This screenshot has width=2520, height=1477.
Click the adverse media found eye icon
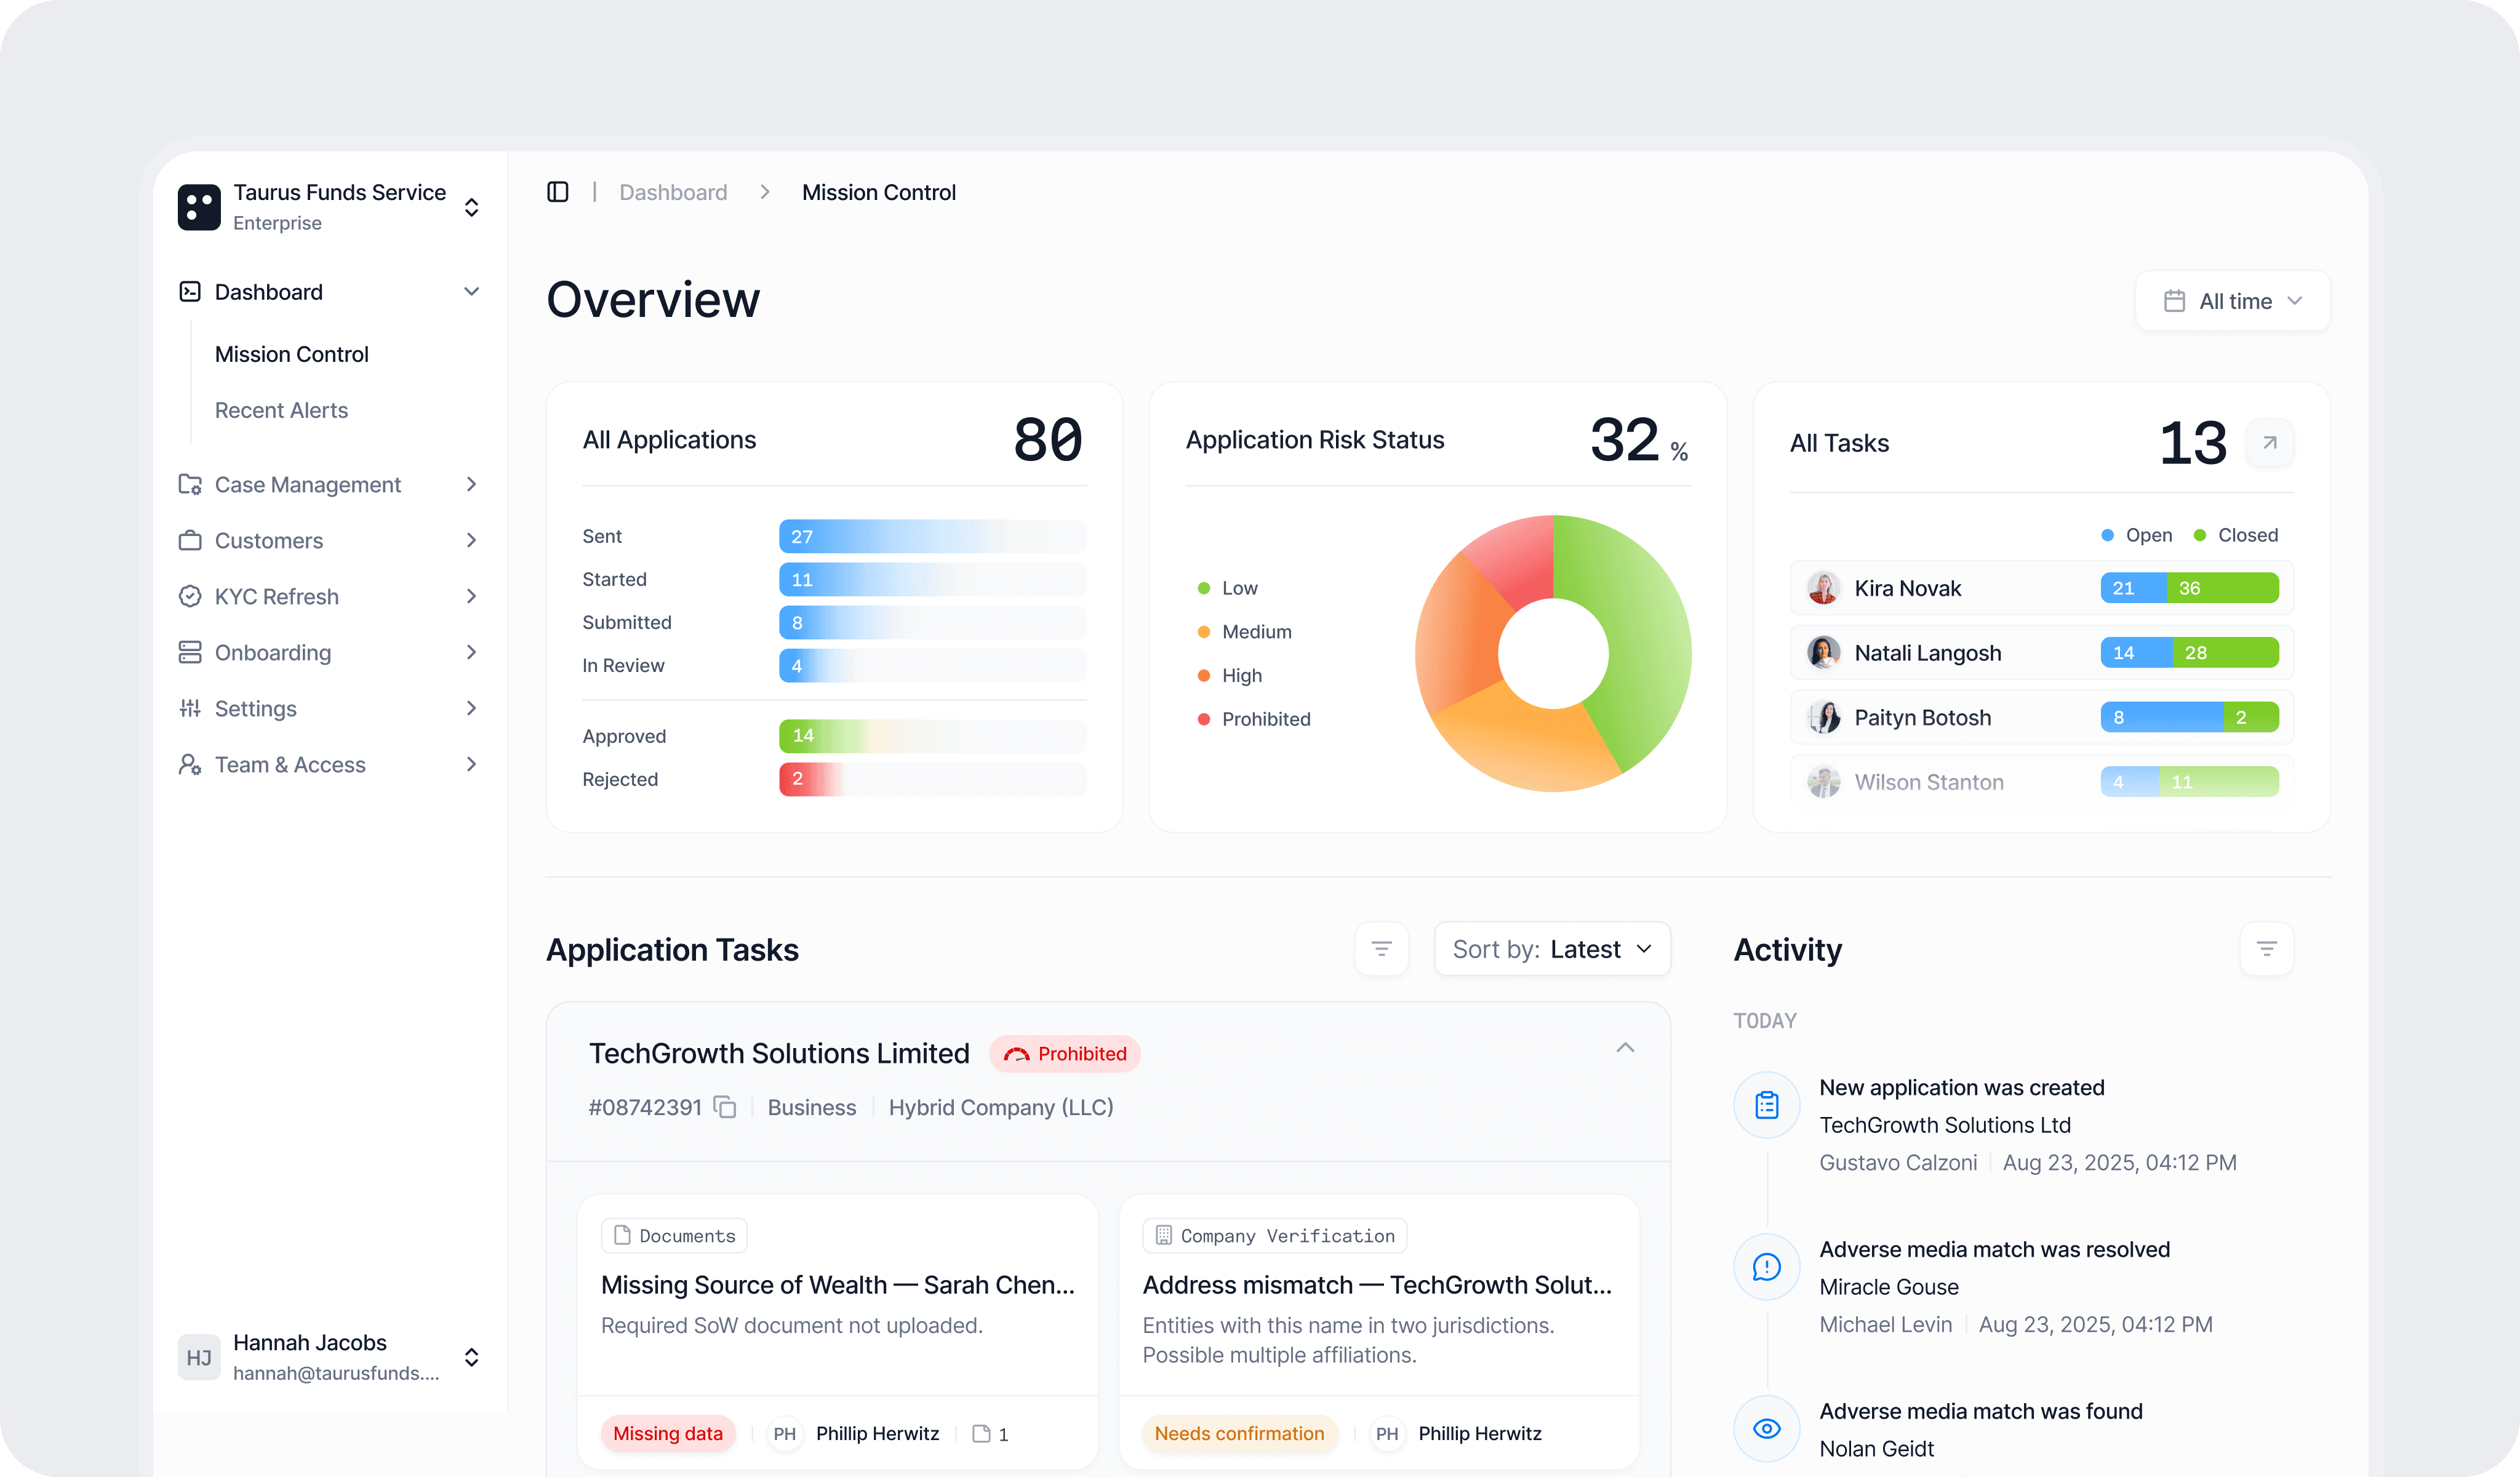pyautogui.click(x=1767, y=1429)
